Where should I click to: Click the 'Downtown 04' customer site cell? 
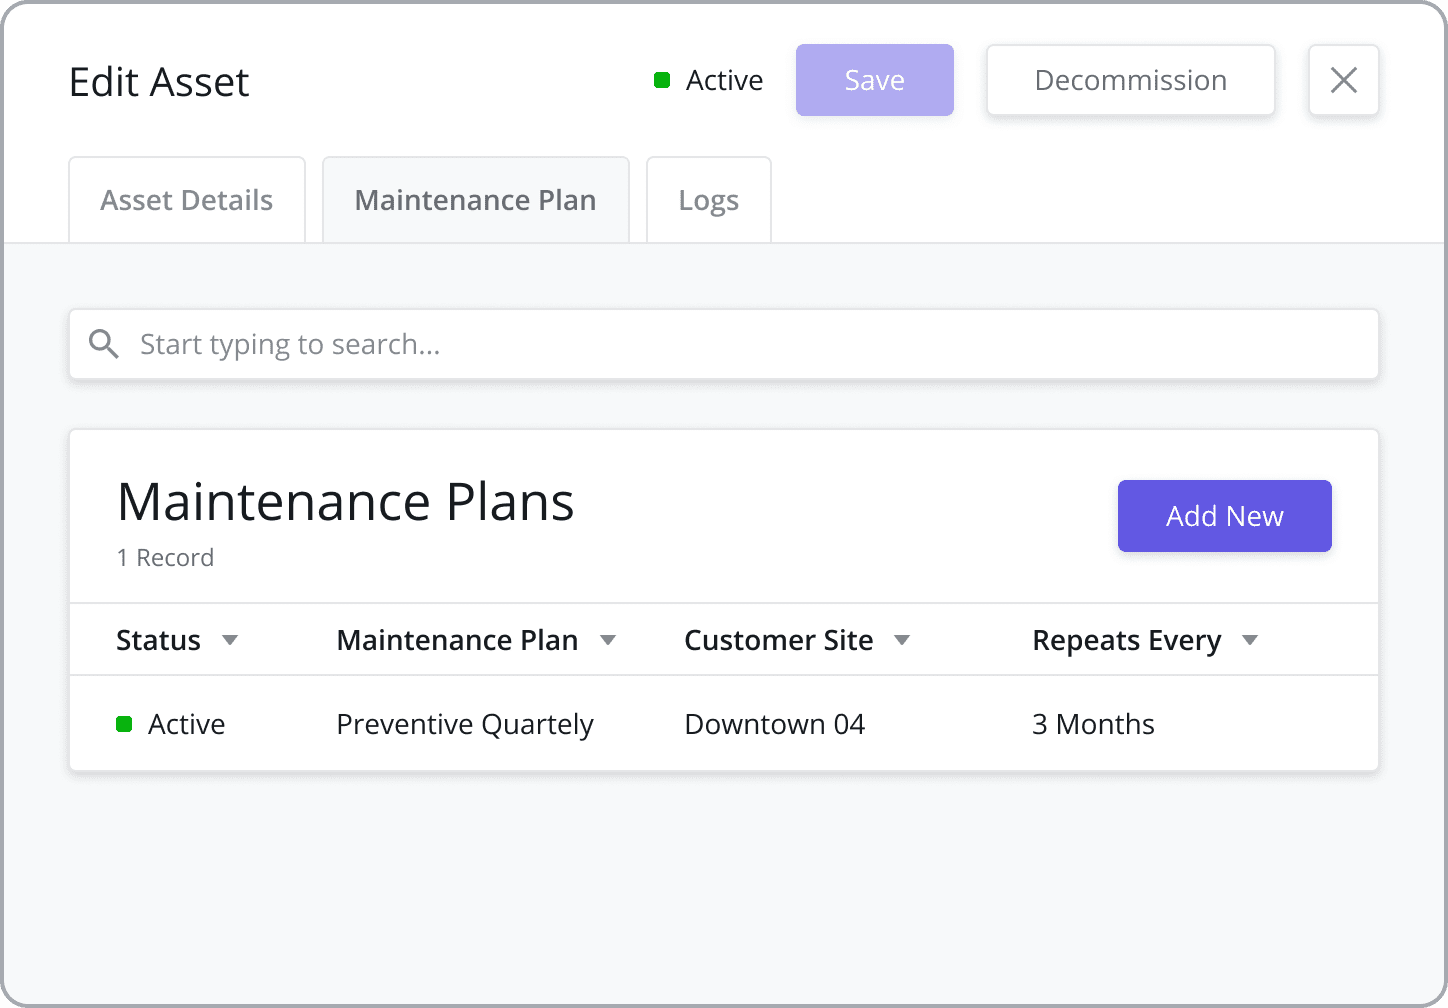775,724
